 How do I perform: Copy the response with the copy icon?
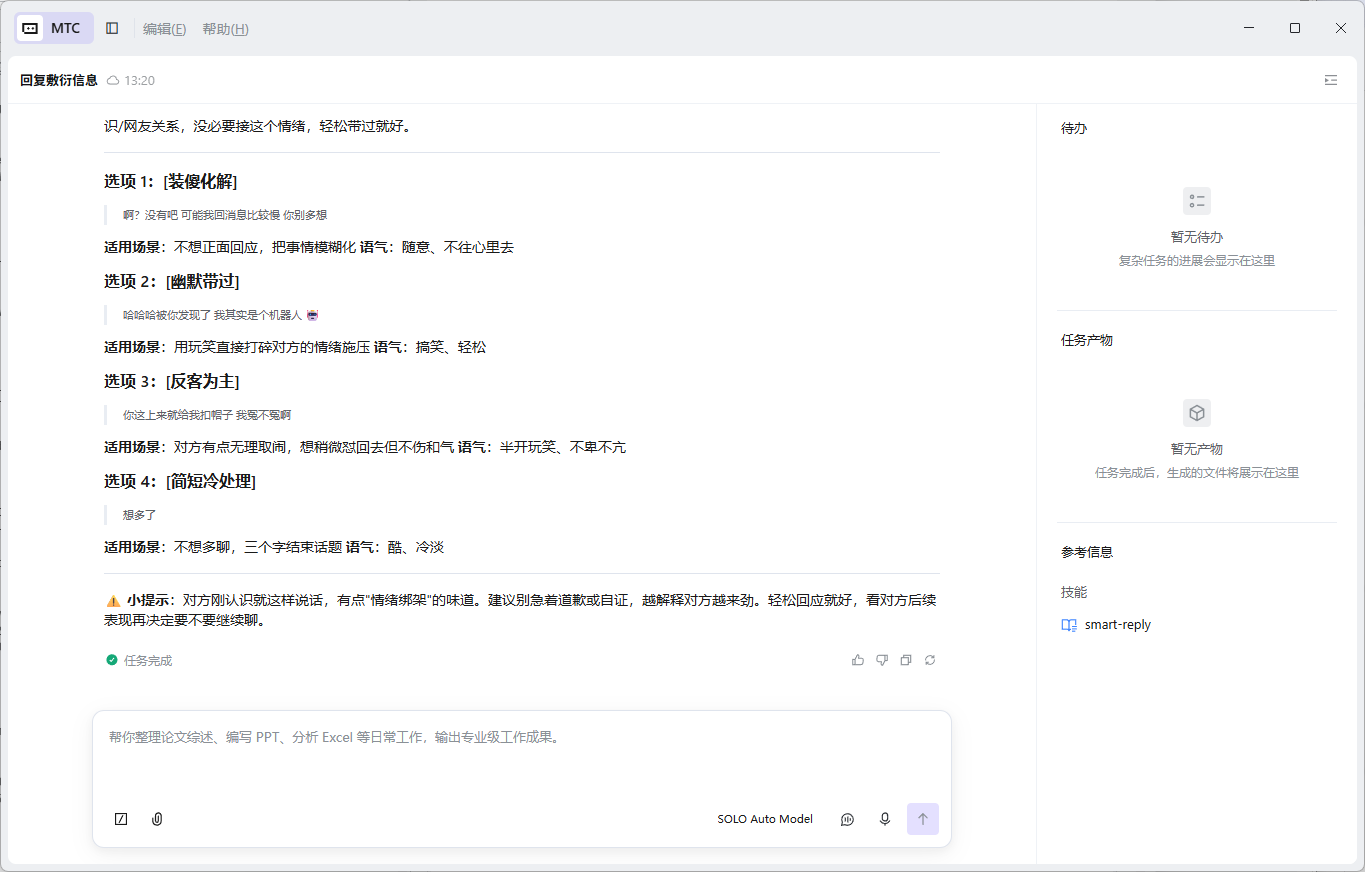(x=906, y=660)
